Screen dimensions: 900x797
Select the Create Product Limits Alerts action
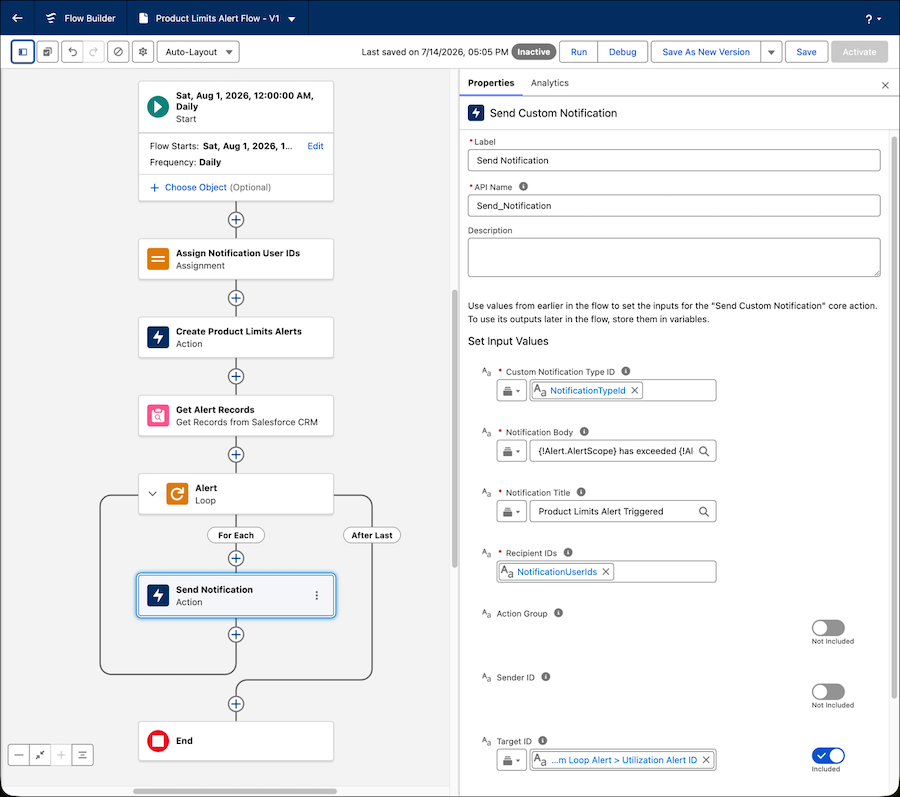[x=236, y=337]
